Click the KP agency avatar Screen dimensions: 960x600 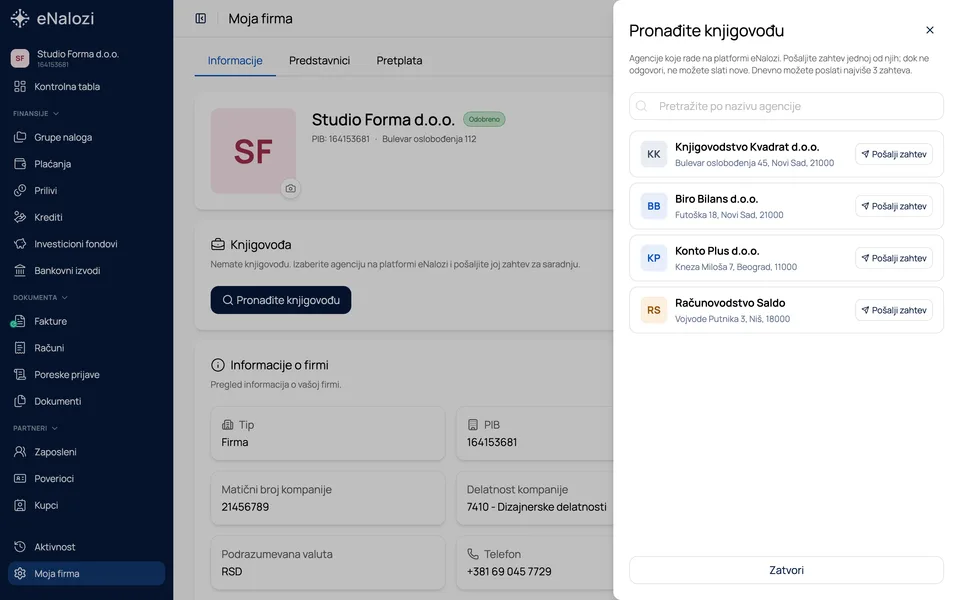point(654,258)
